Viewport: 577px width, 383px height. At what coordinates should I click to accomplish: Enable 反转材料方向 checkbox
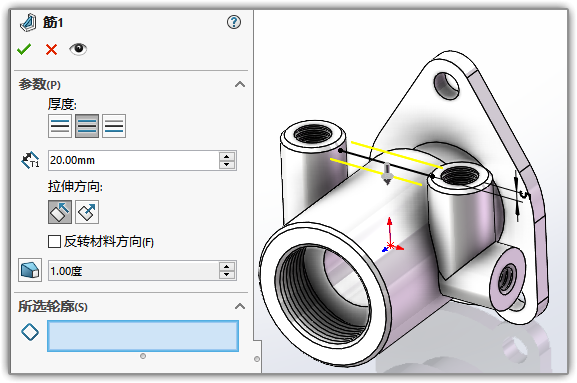point(54,242)
